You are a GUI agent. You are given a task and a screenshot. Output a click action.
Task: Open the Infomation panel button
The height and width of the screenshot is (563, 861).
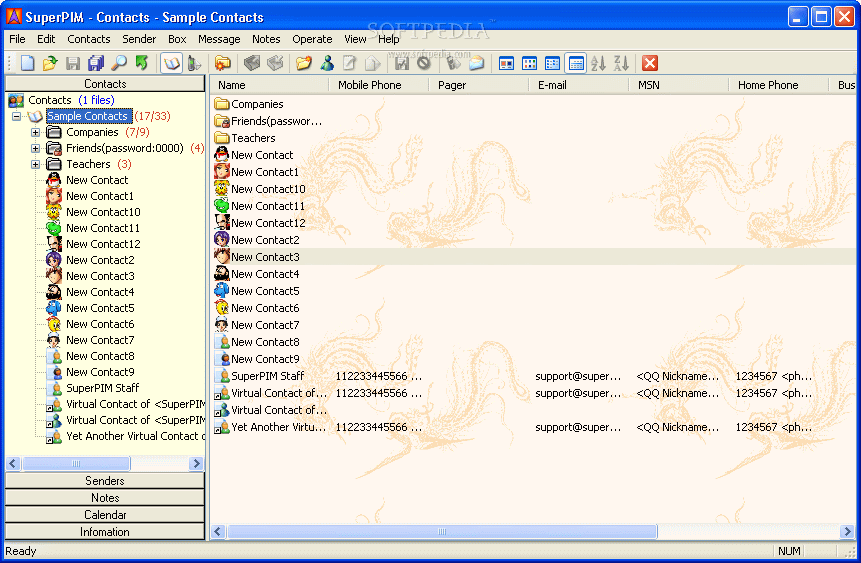[x=105, y=532]
